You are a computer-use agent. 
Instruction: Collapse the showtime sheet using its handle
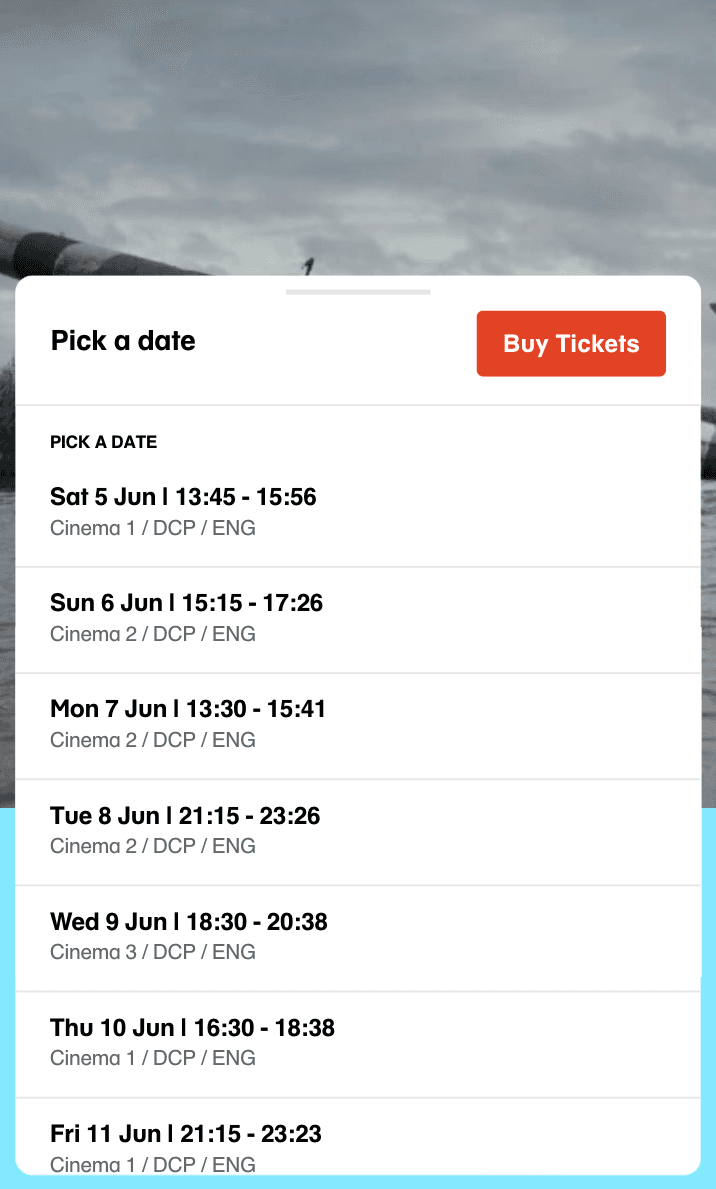click(x=357, y=293)
